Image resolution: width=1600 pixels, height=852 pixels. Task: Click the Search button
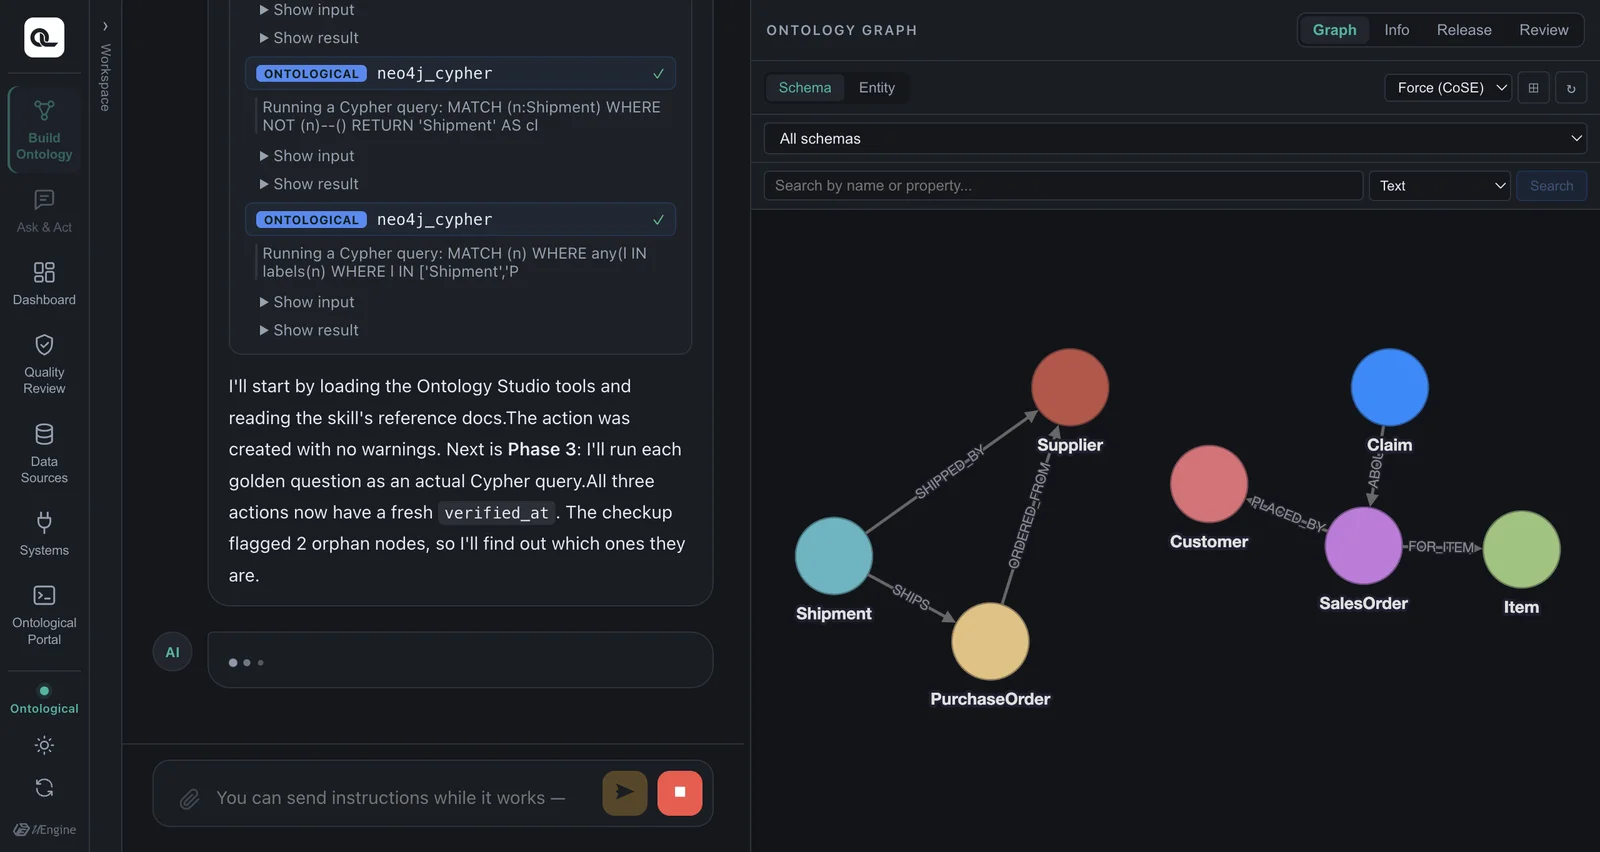click(1551, 186)
